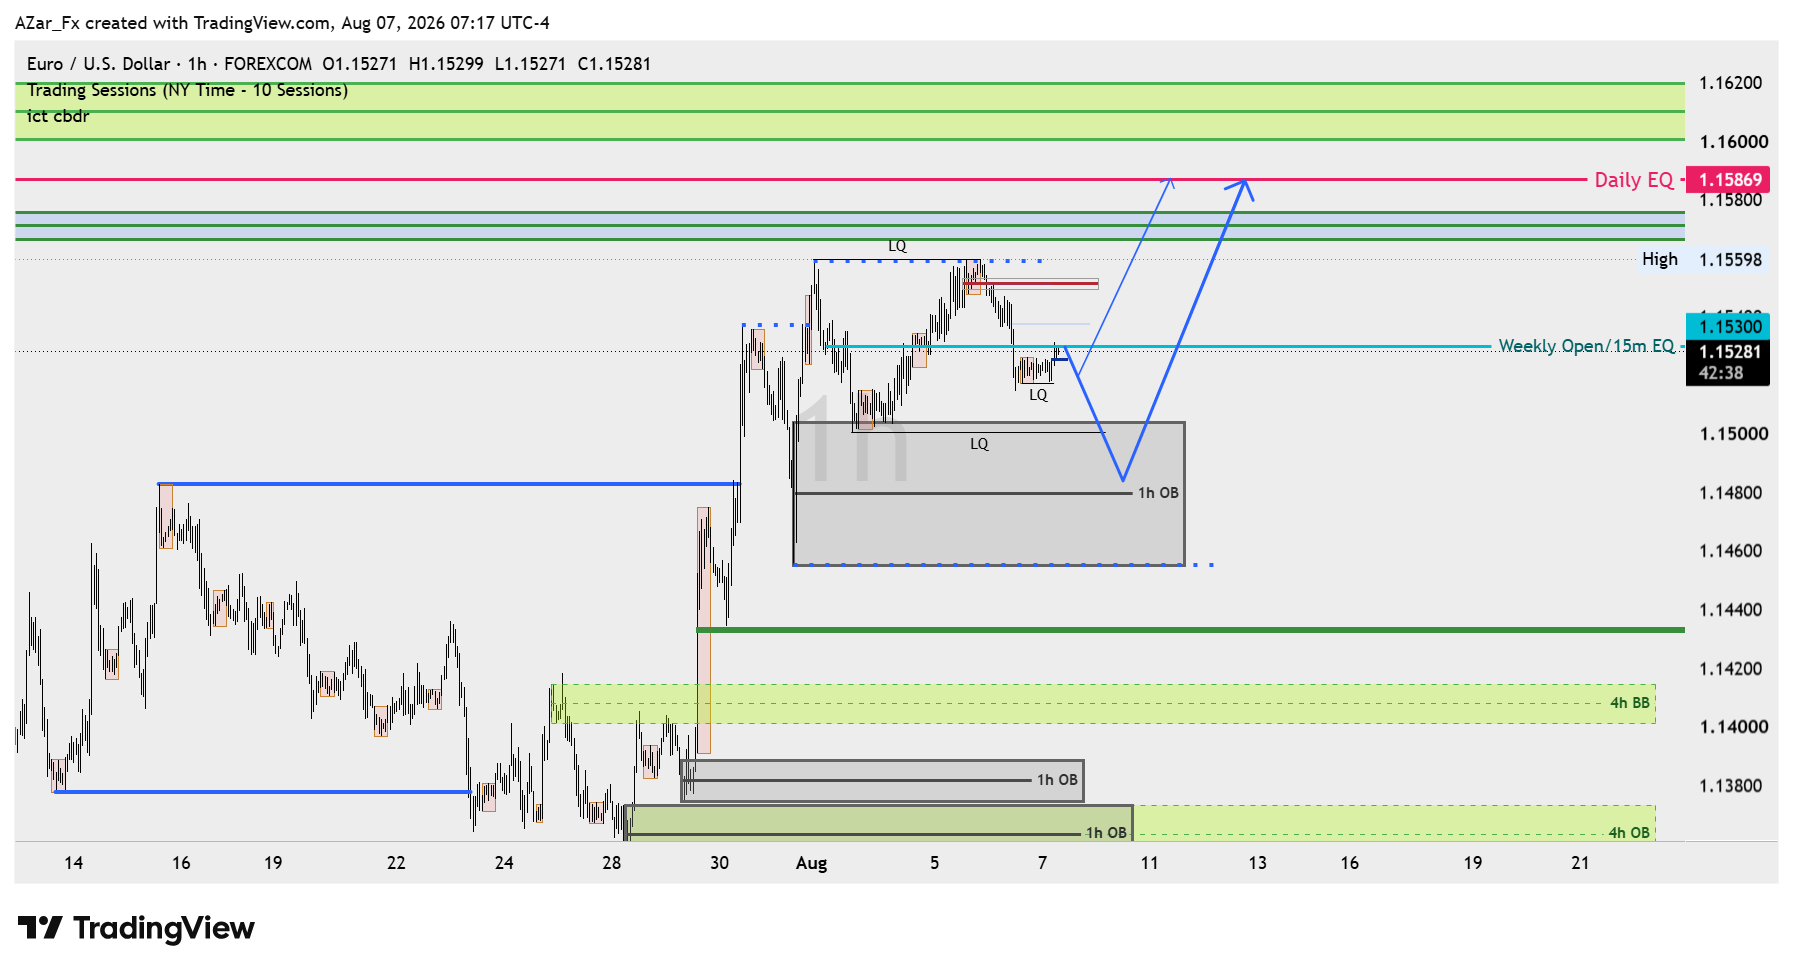
Task: Click the pink 'Daily EQ' line label
Action: 1634,180
